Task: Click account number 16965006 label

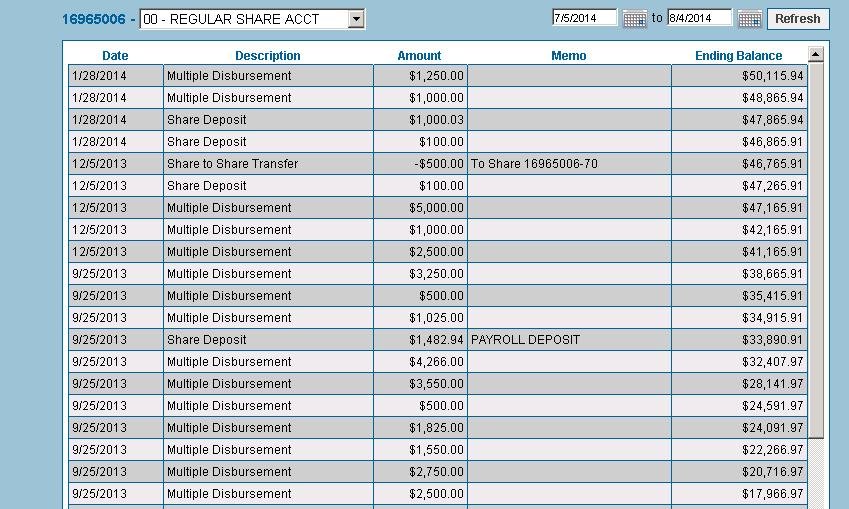Action: point(93,19)
